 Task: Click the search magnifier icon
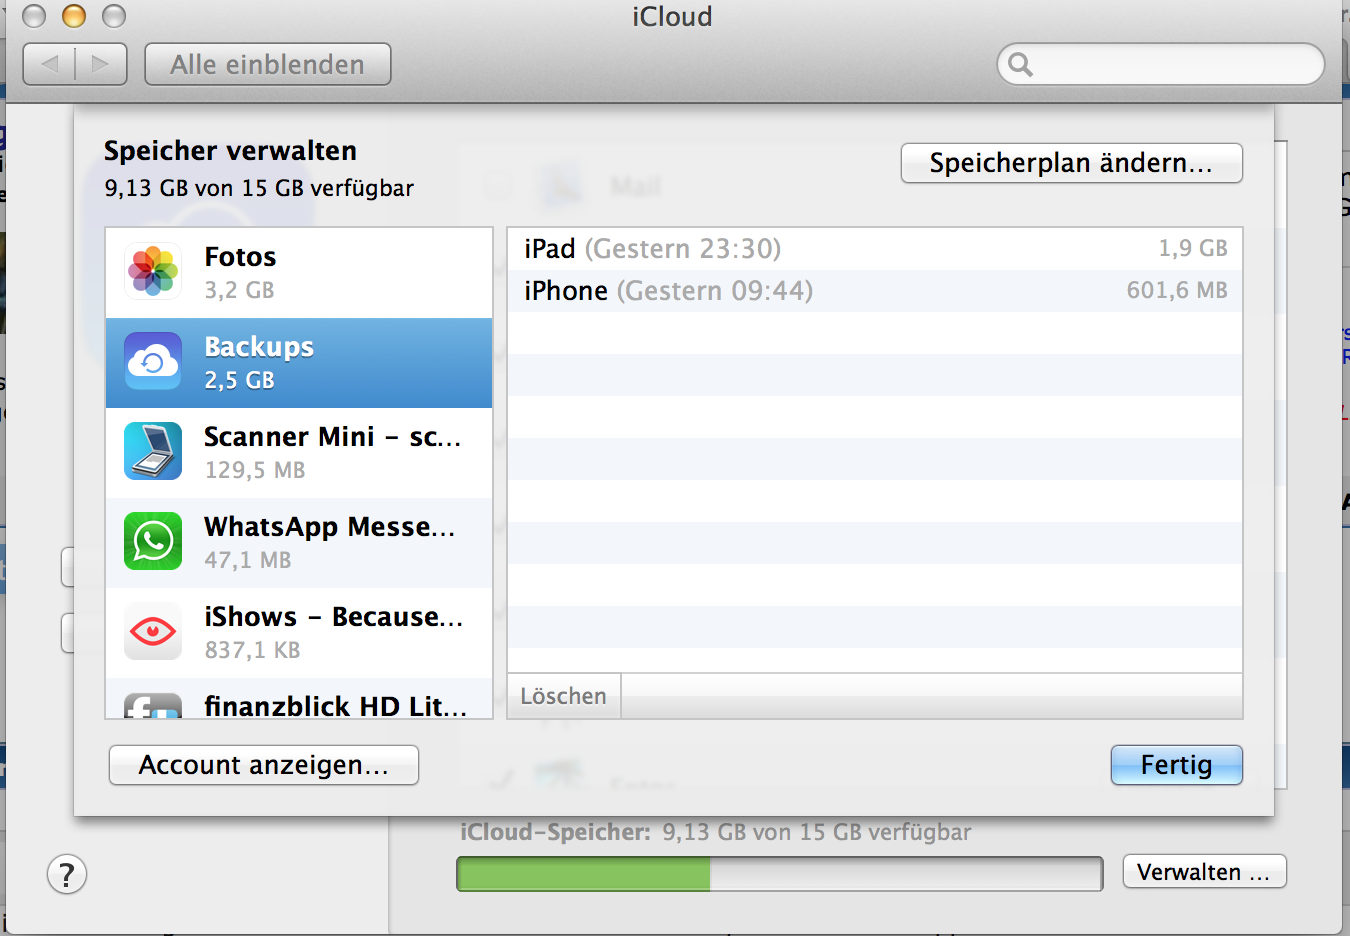pos(1020,65)
